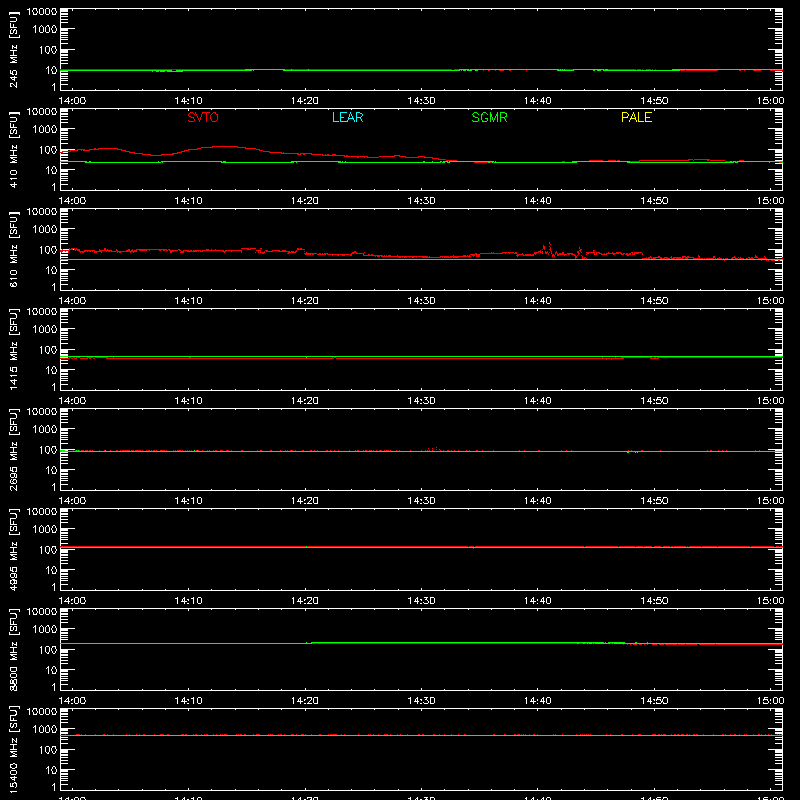This screenshot has width=800, height=800.
Task: Click the red SVTO station label
Action: 203,117
